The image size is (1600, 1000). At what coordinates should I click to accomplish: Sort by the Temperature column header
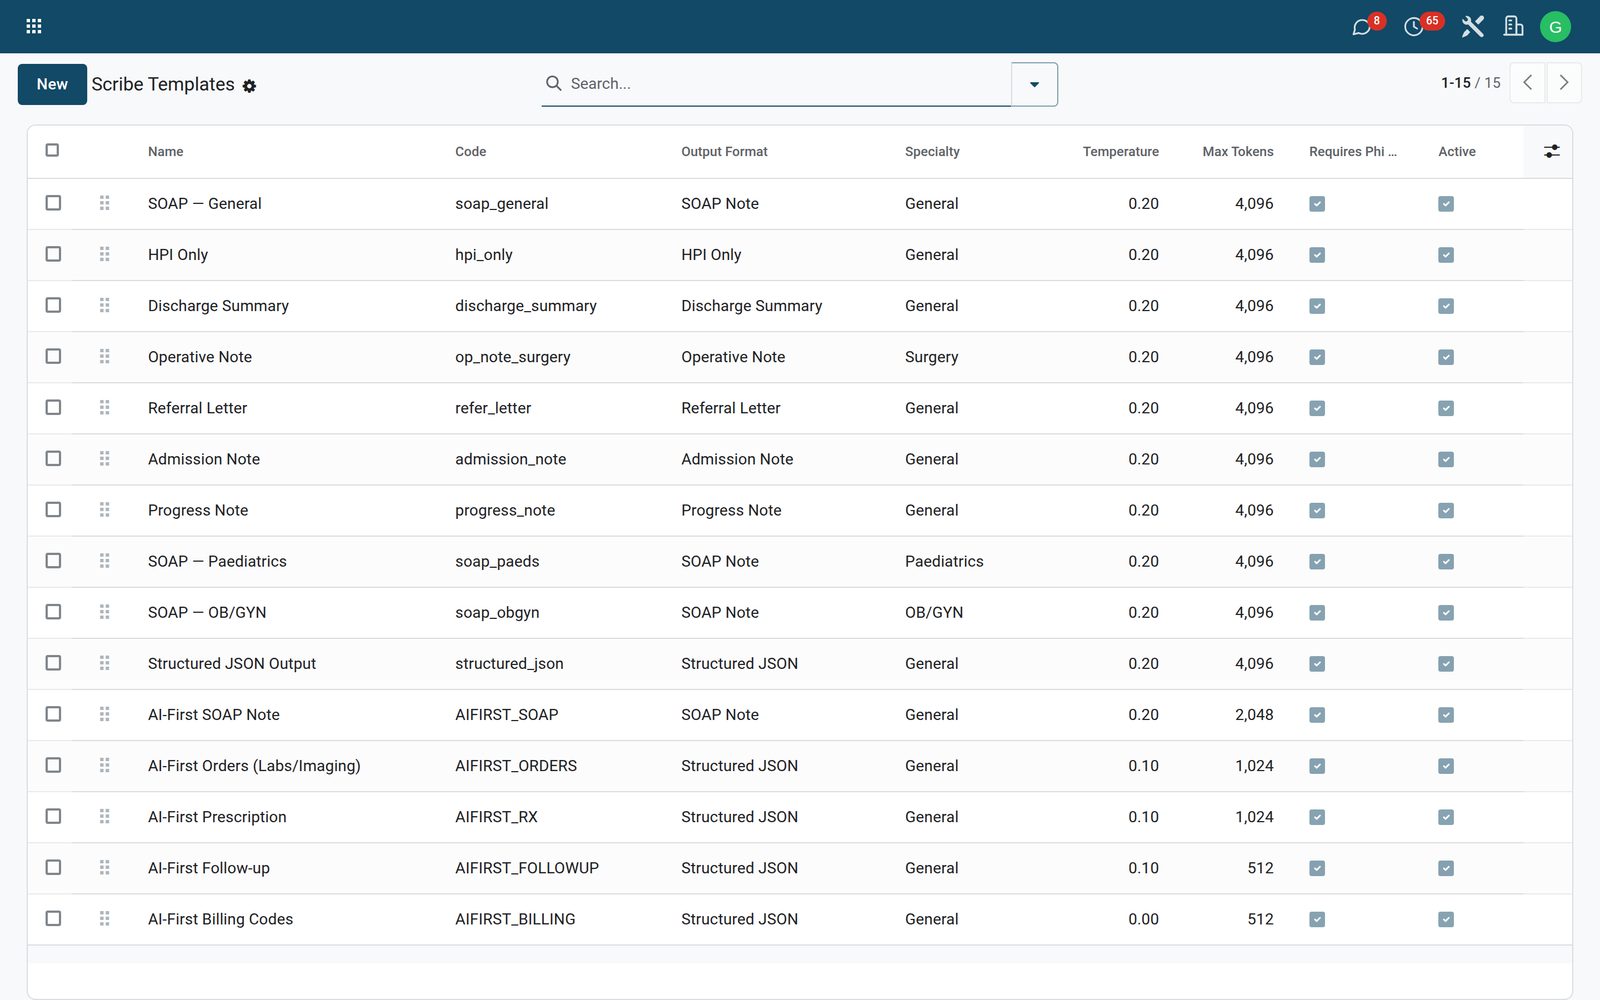(x=1120, y=152)
